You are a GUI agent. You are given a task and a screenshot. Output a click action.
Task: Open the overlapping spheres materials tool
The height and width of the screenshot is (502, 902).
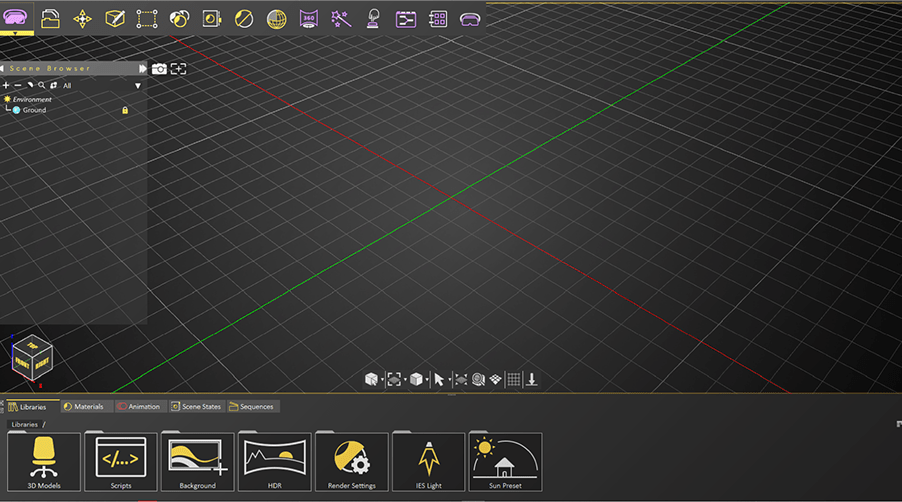[179, 19]
